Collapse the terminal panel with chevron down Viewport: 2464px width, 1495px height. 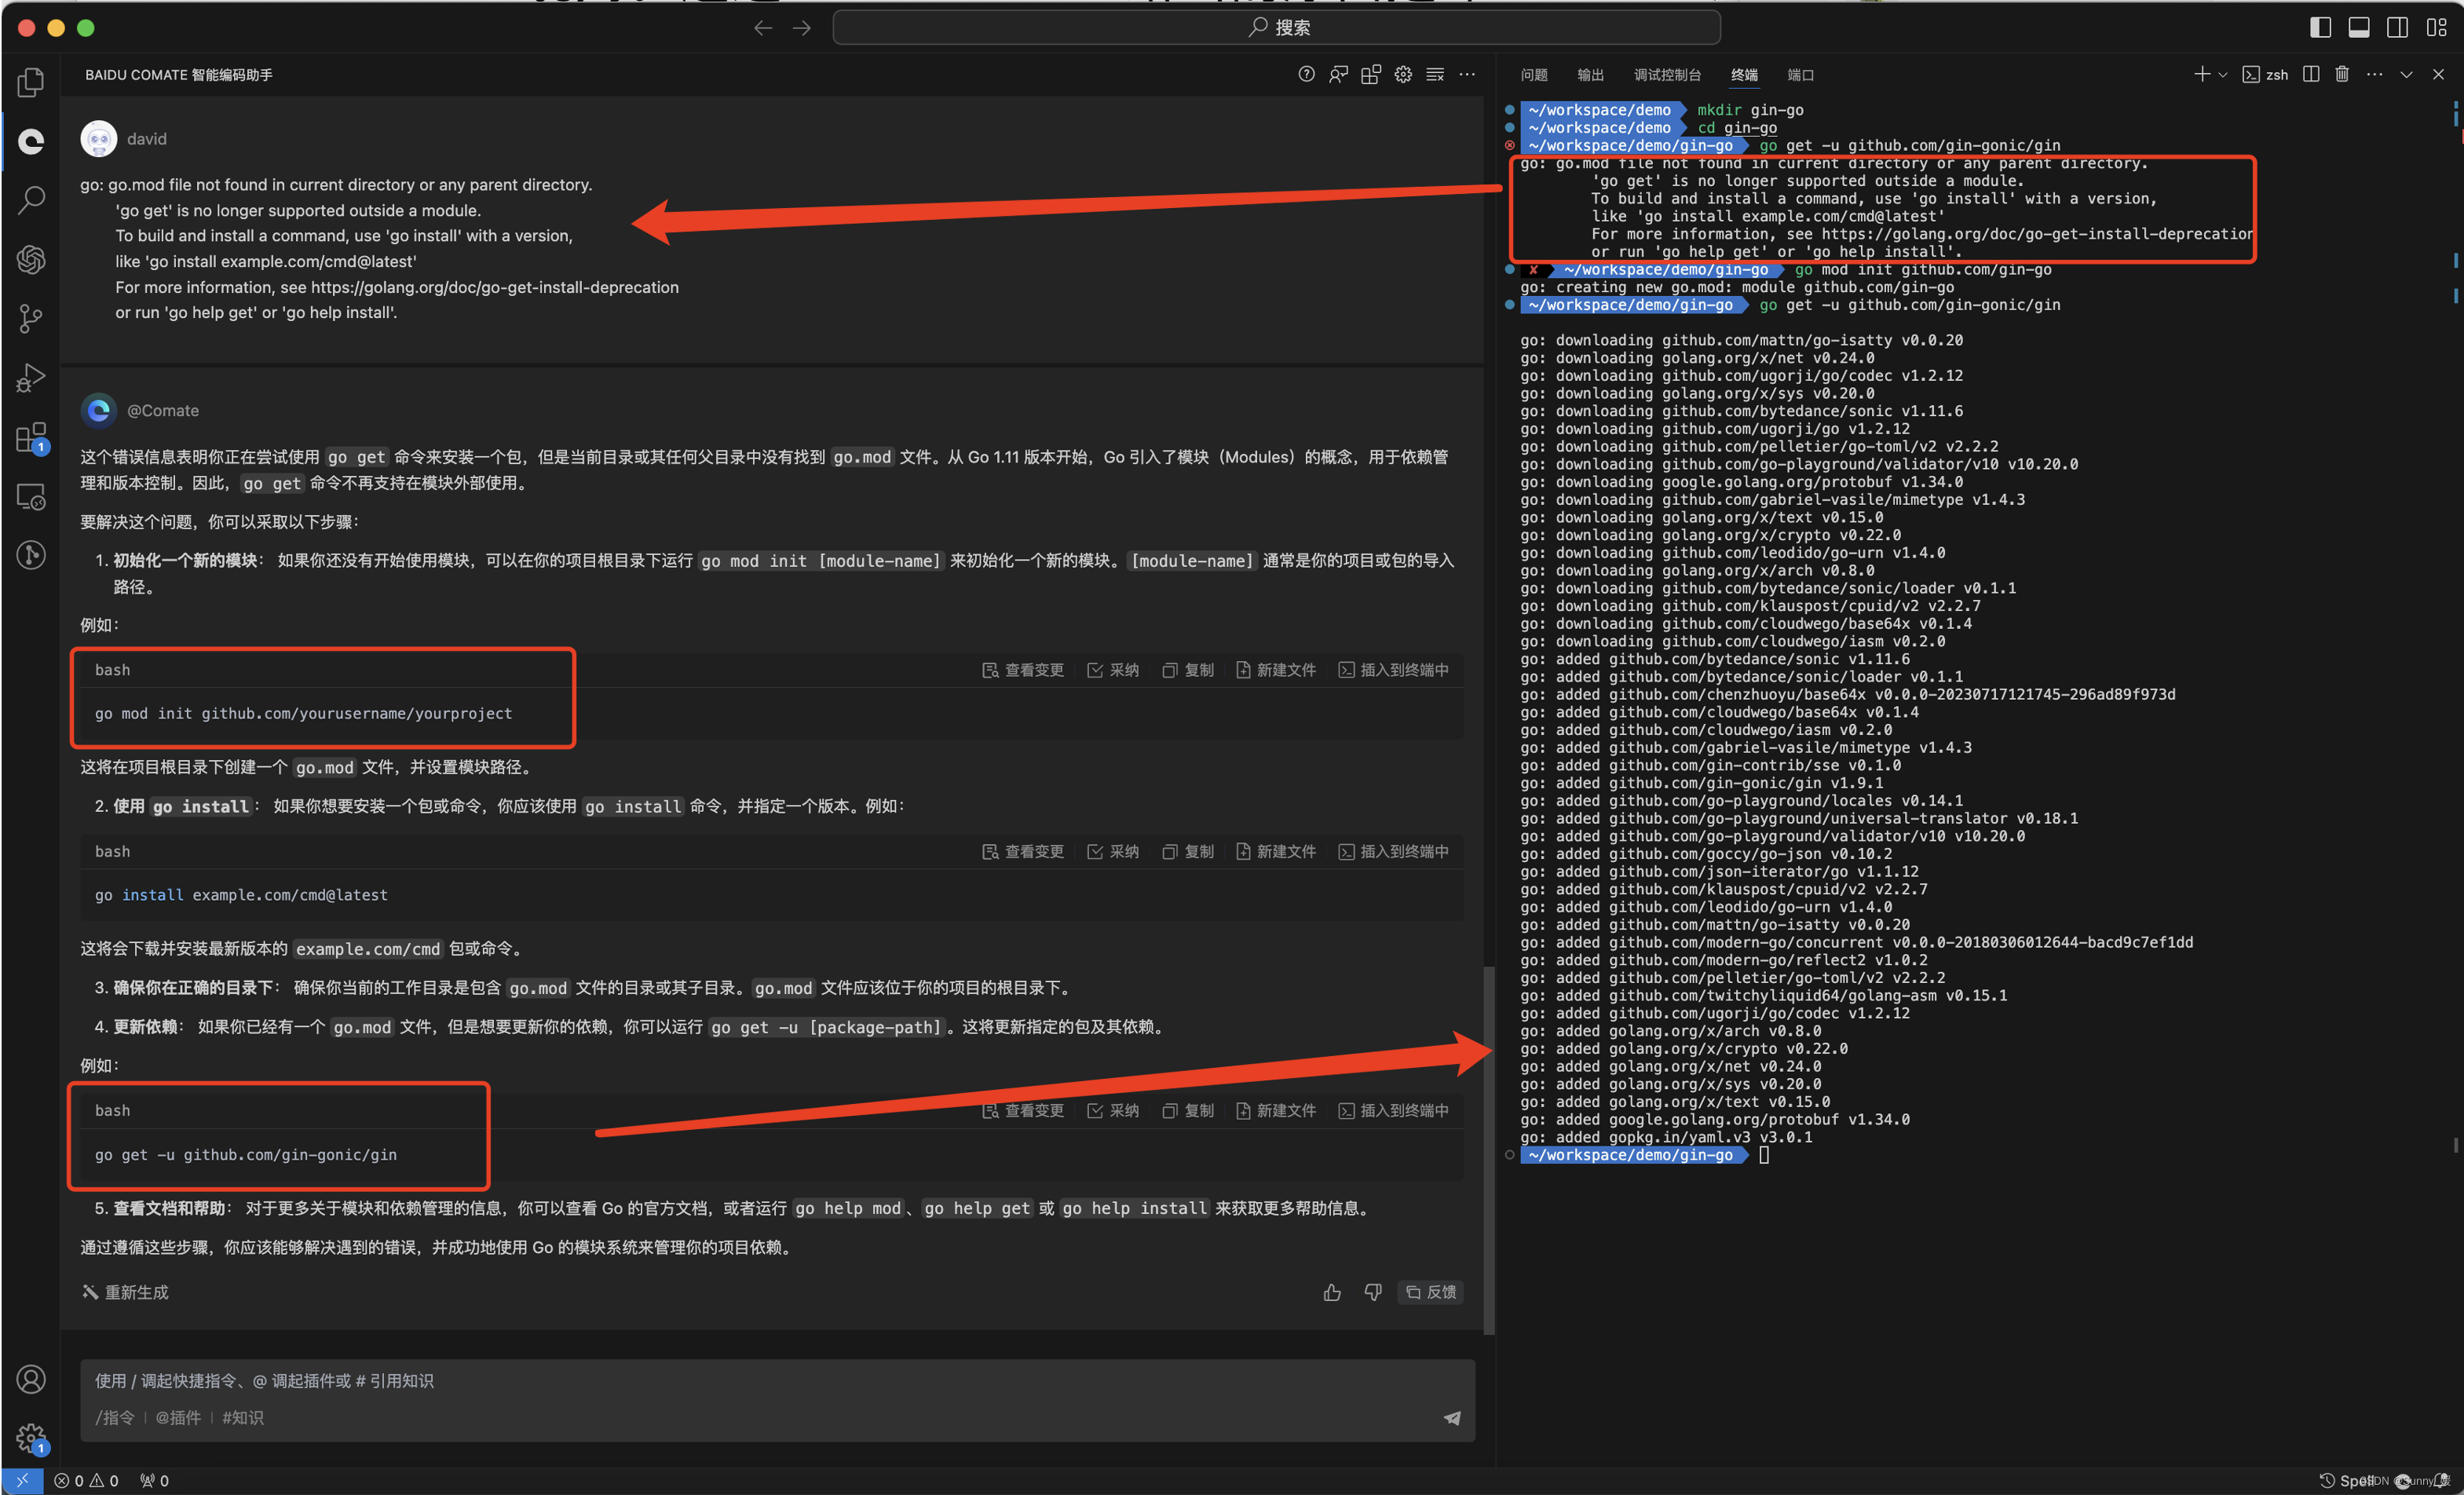tap(2406, 75)
